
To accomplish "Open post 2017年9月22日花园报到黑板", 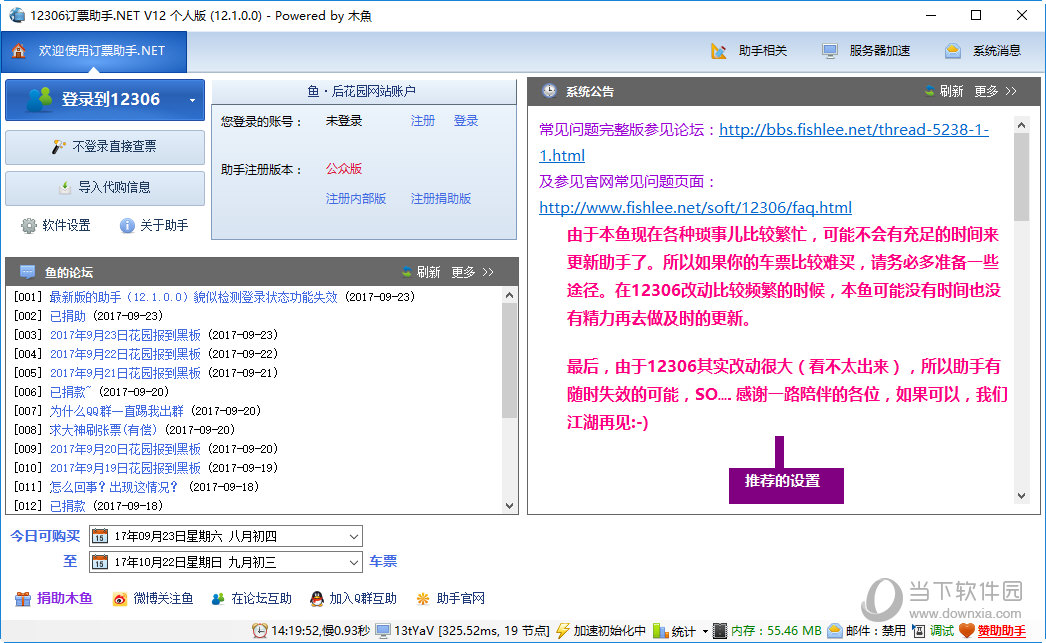I will click(x=125, y=354).
